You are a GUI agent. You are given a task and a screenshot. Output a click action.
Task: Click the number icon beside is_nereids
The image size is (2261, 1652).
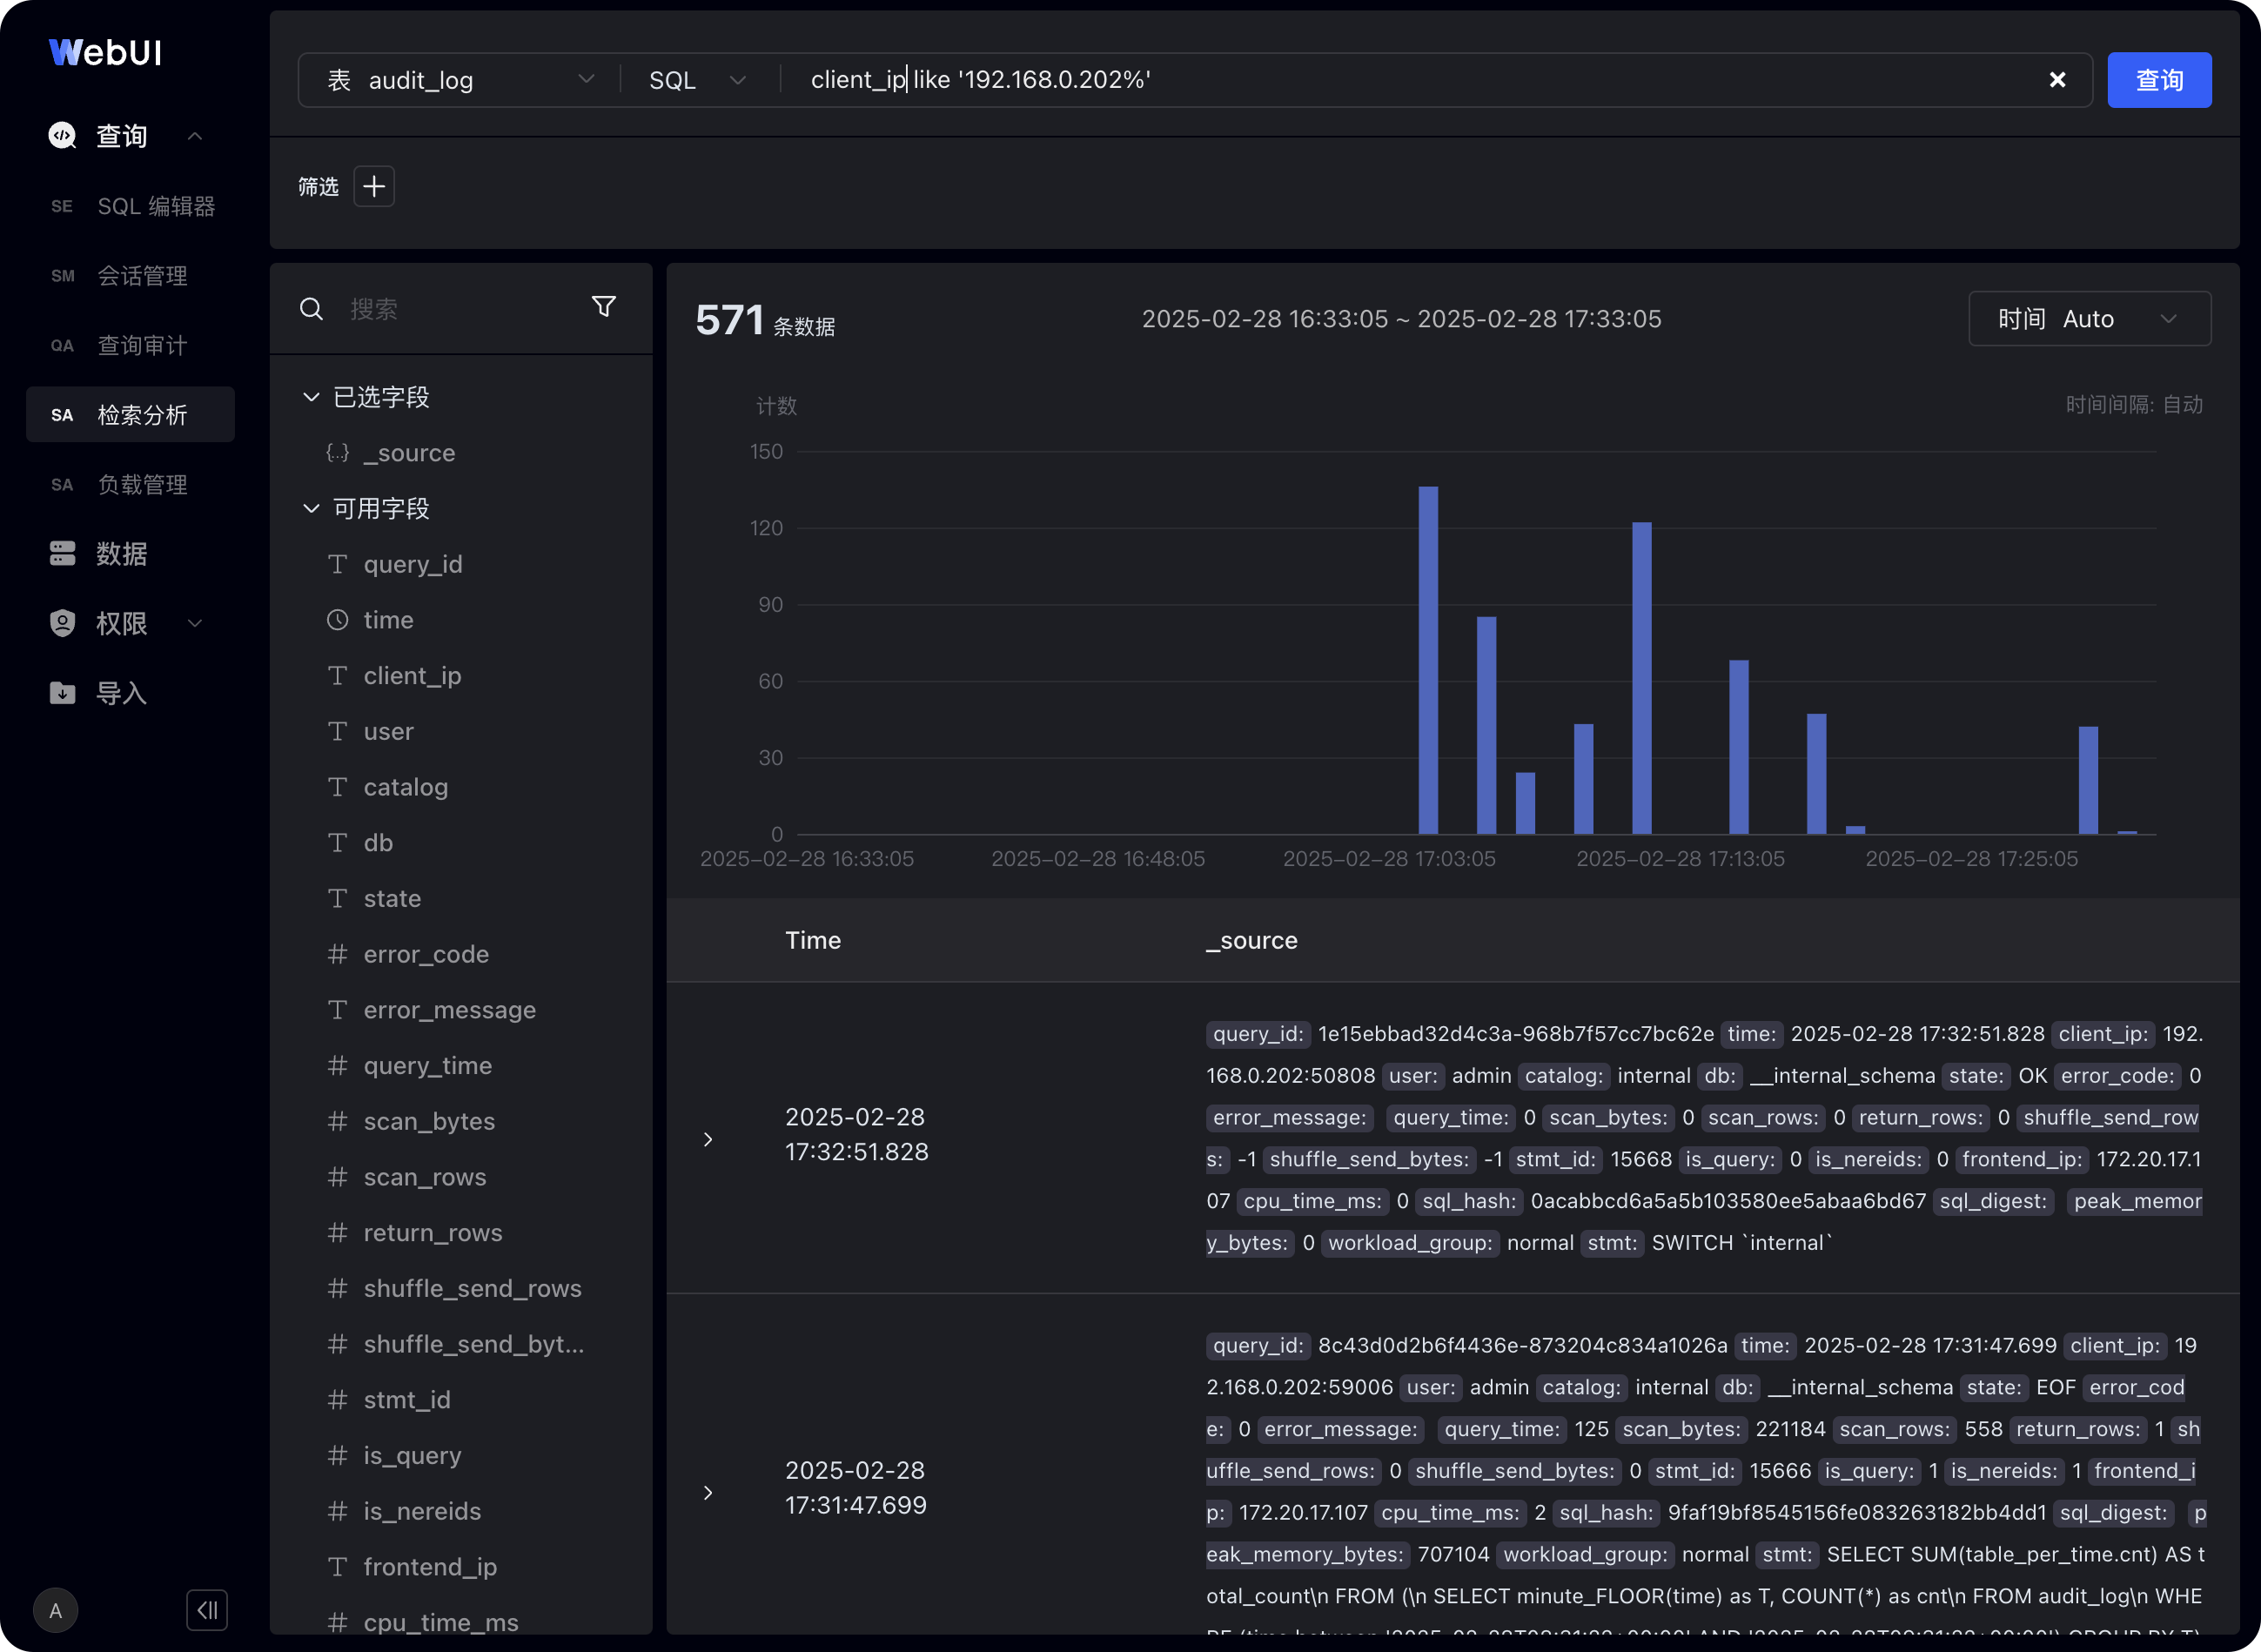click(x=338, y=1510)
